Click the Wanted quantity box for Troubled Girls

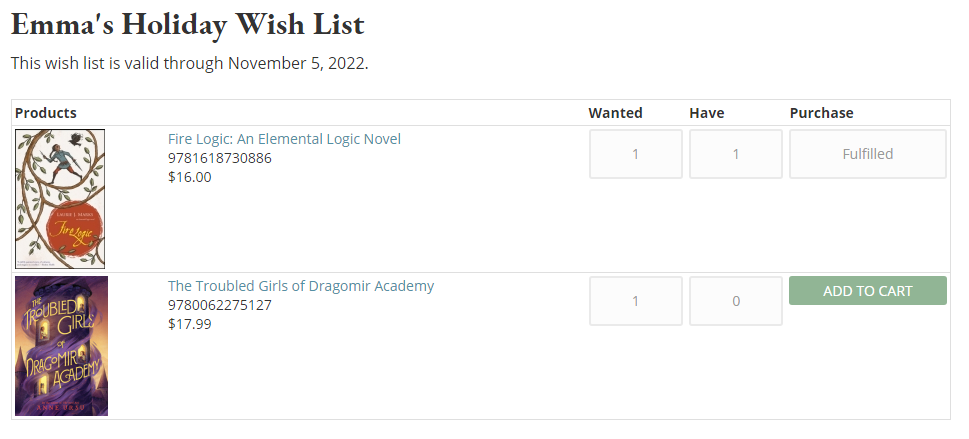point(635,301)
